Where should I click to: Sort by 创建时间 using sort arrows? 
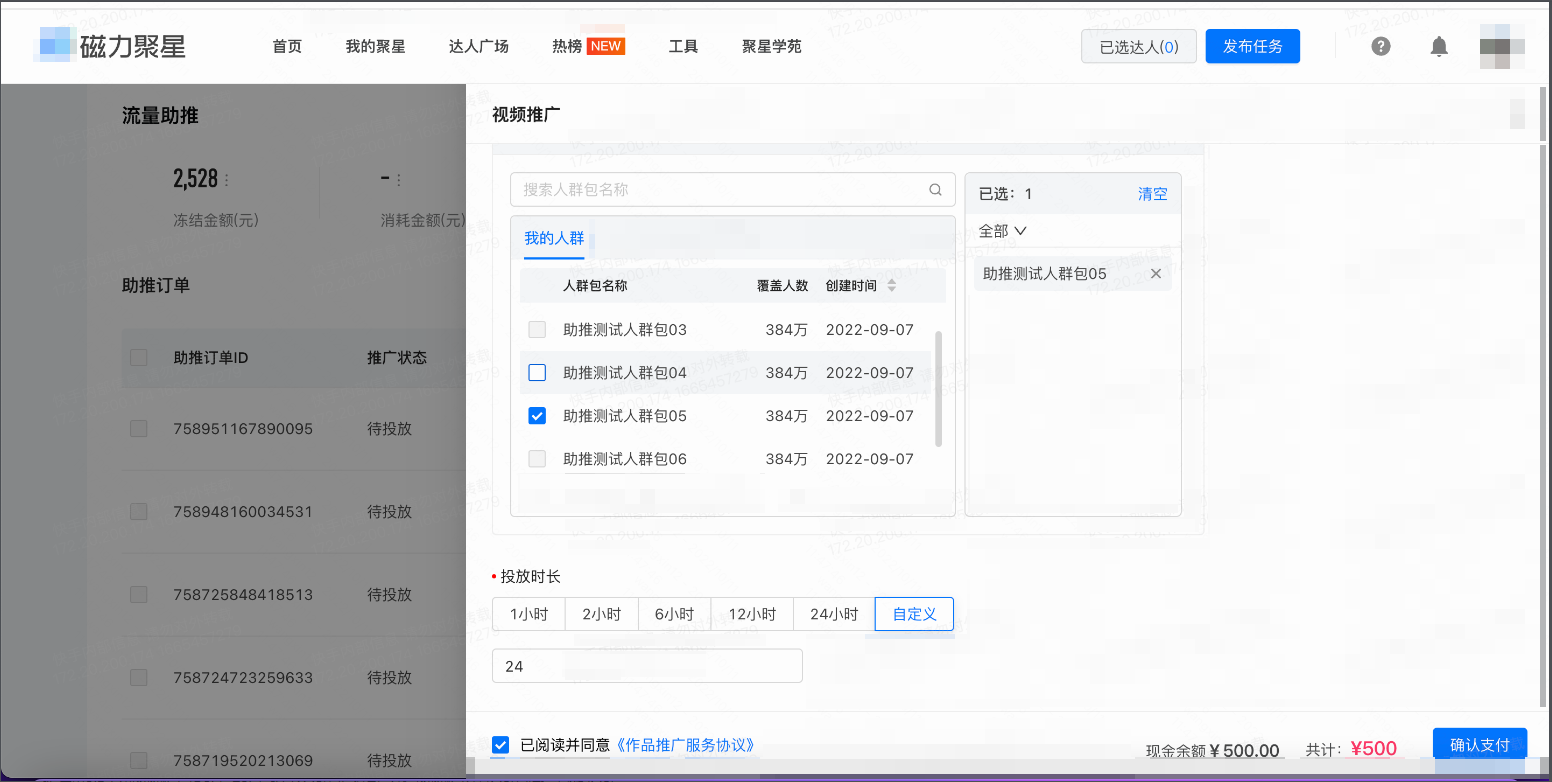[x=892, y=286]
